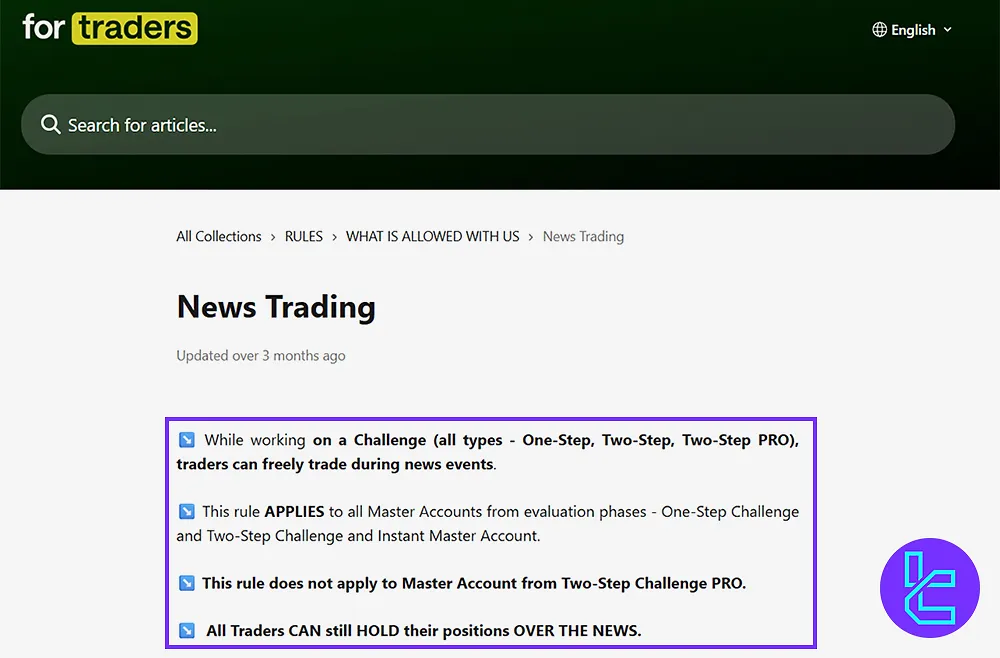
Task: Click the arrow icon before 'All Traders CAN'
Action: (187, 631)
